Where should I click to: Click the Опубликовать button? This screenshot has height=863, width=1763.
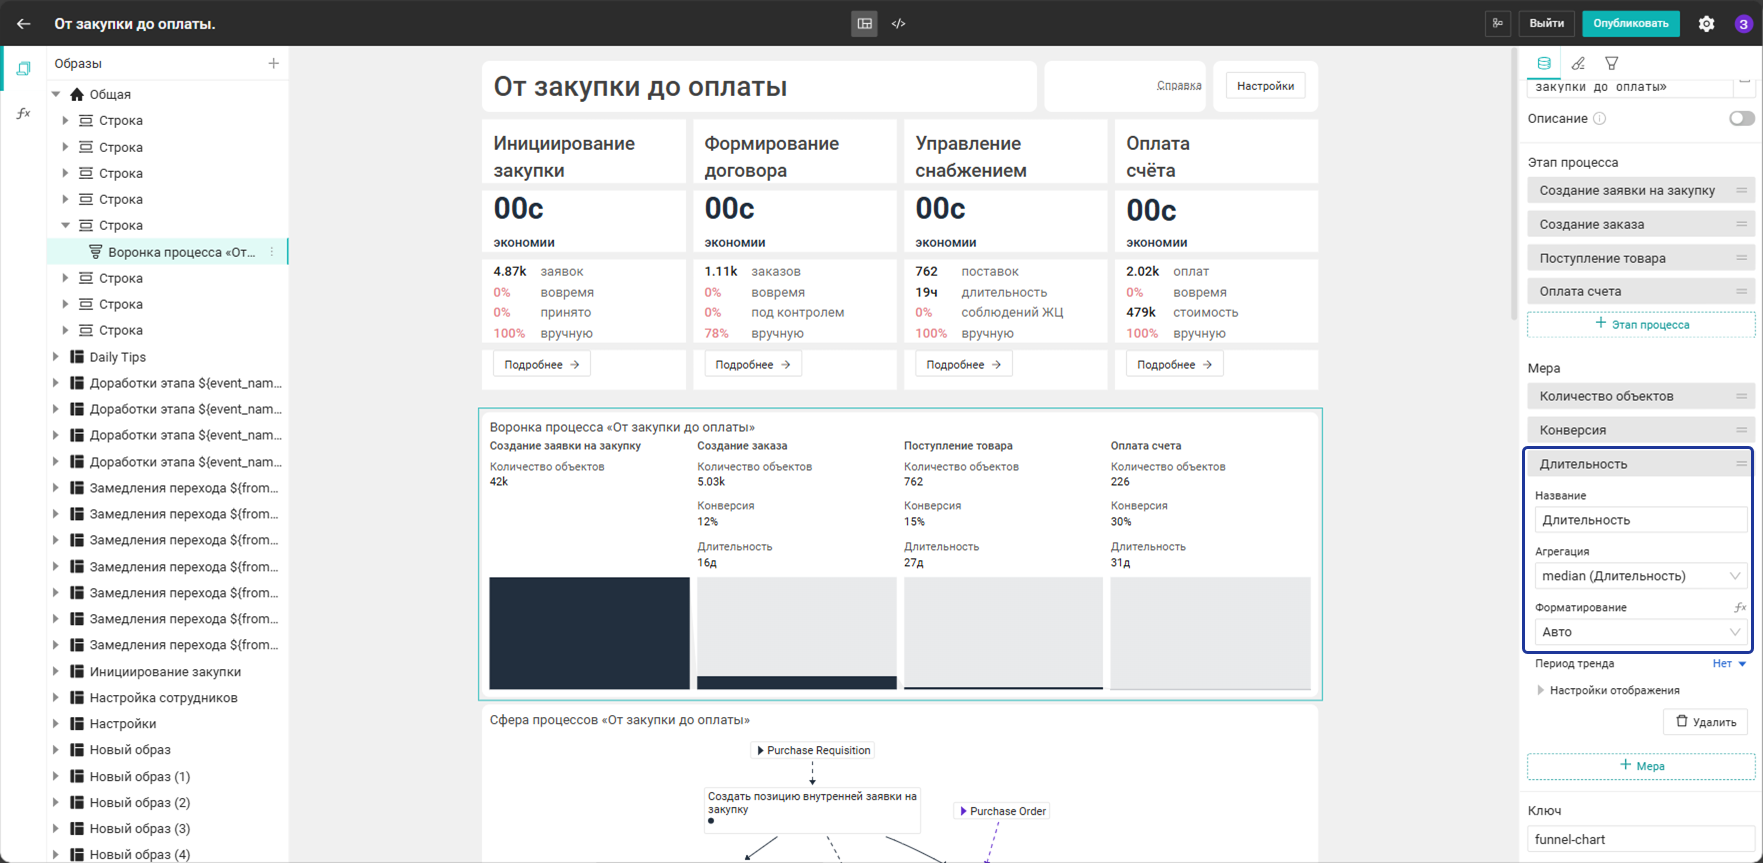pos(1631,23)
